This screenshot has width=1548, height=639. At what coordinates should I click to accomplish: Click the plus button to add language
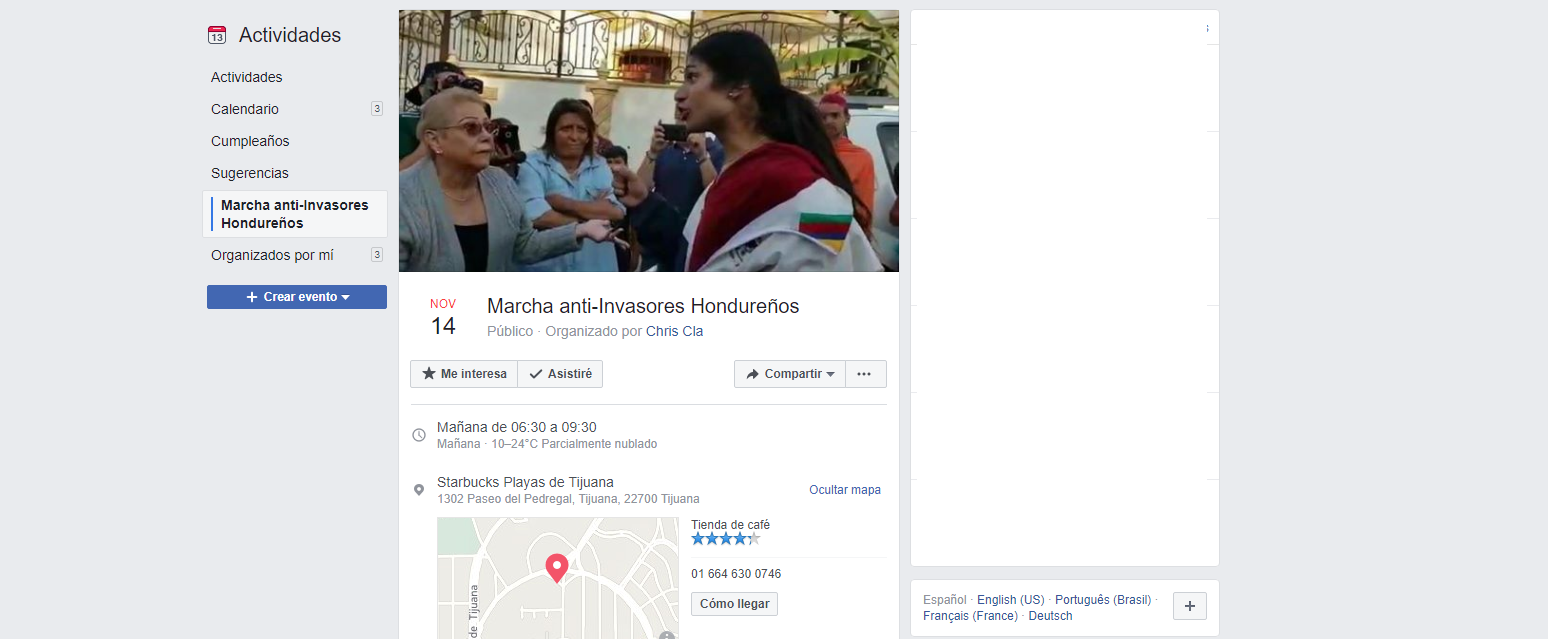[x=1189, y=606]
